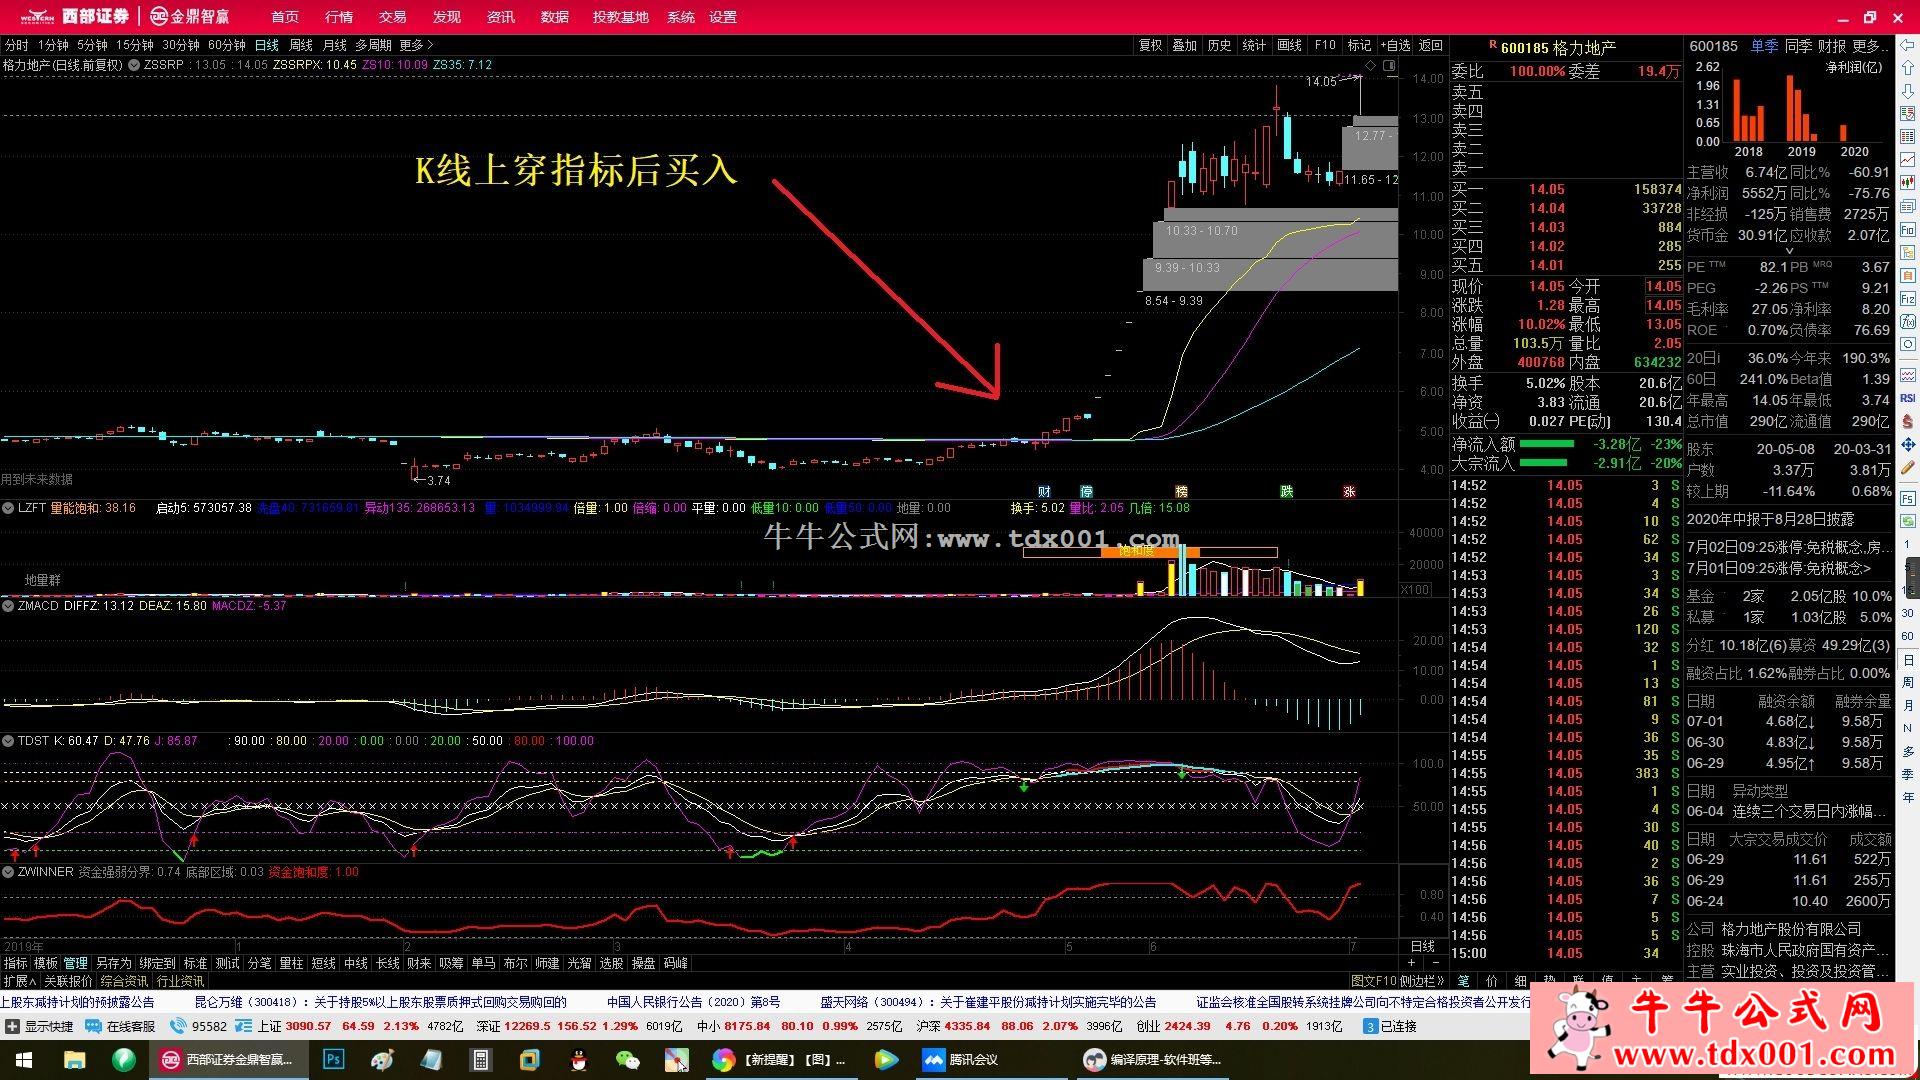The width and height of the screenshot is (1920, 1080).
Task: Click the candlestick chart icon in sidebar
Action: pos(1908,182)
